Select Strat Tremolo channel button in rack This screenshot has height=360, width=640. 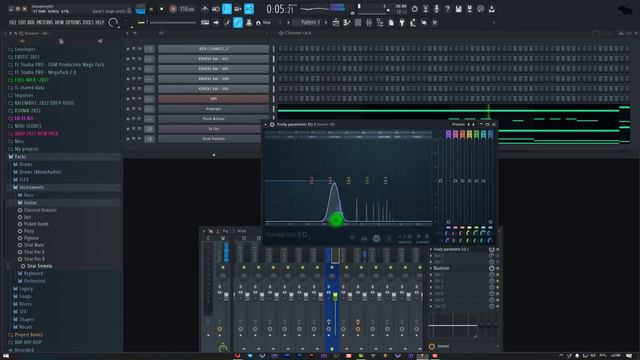(x=213, y=139)
